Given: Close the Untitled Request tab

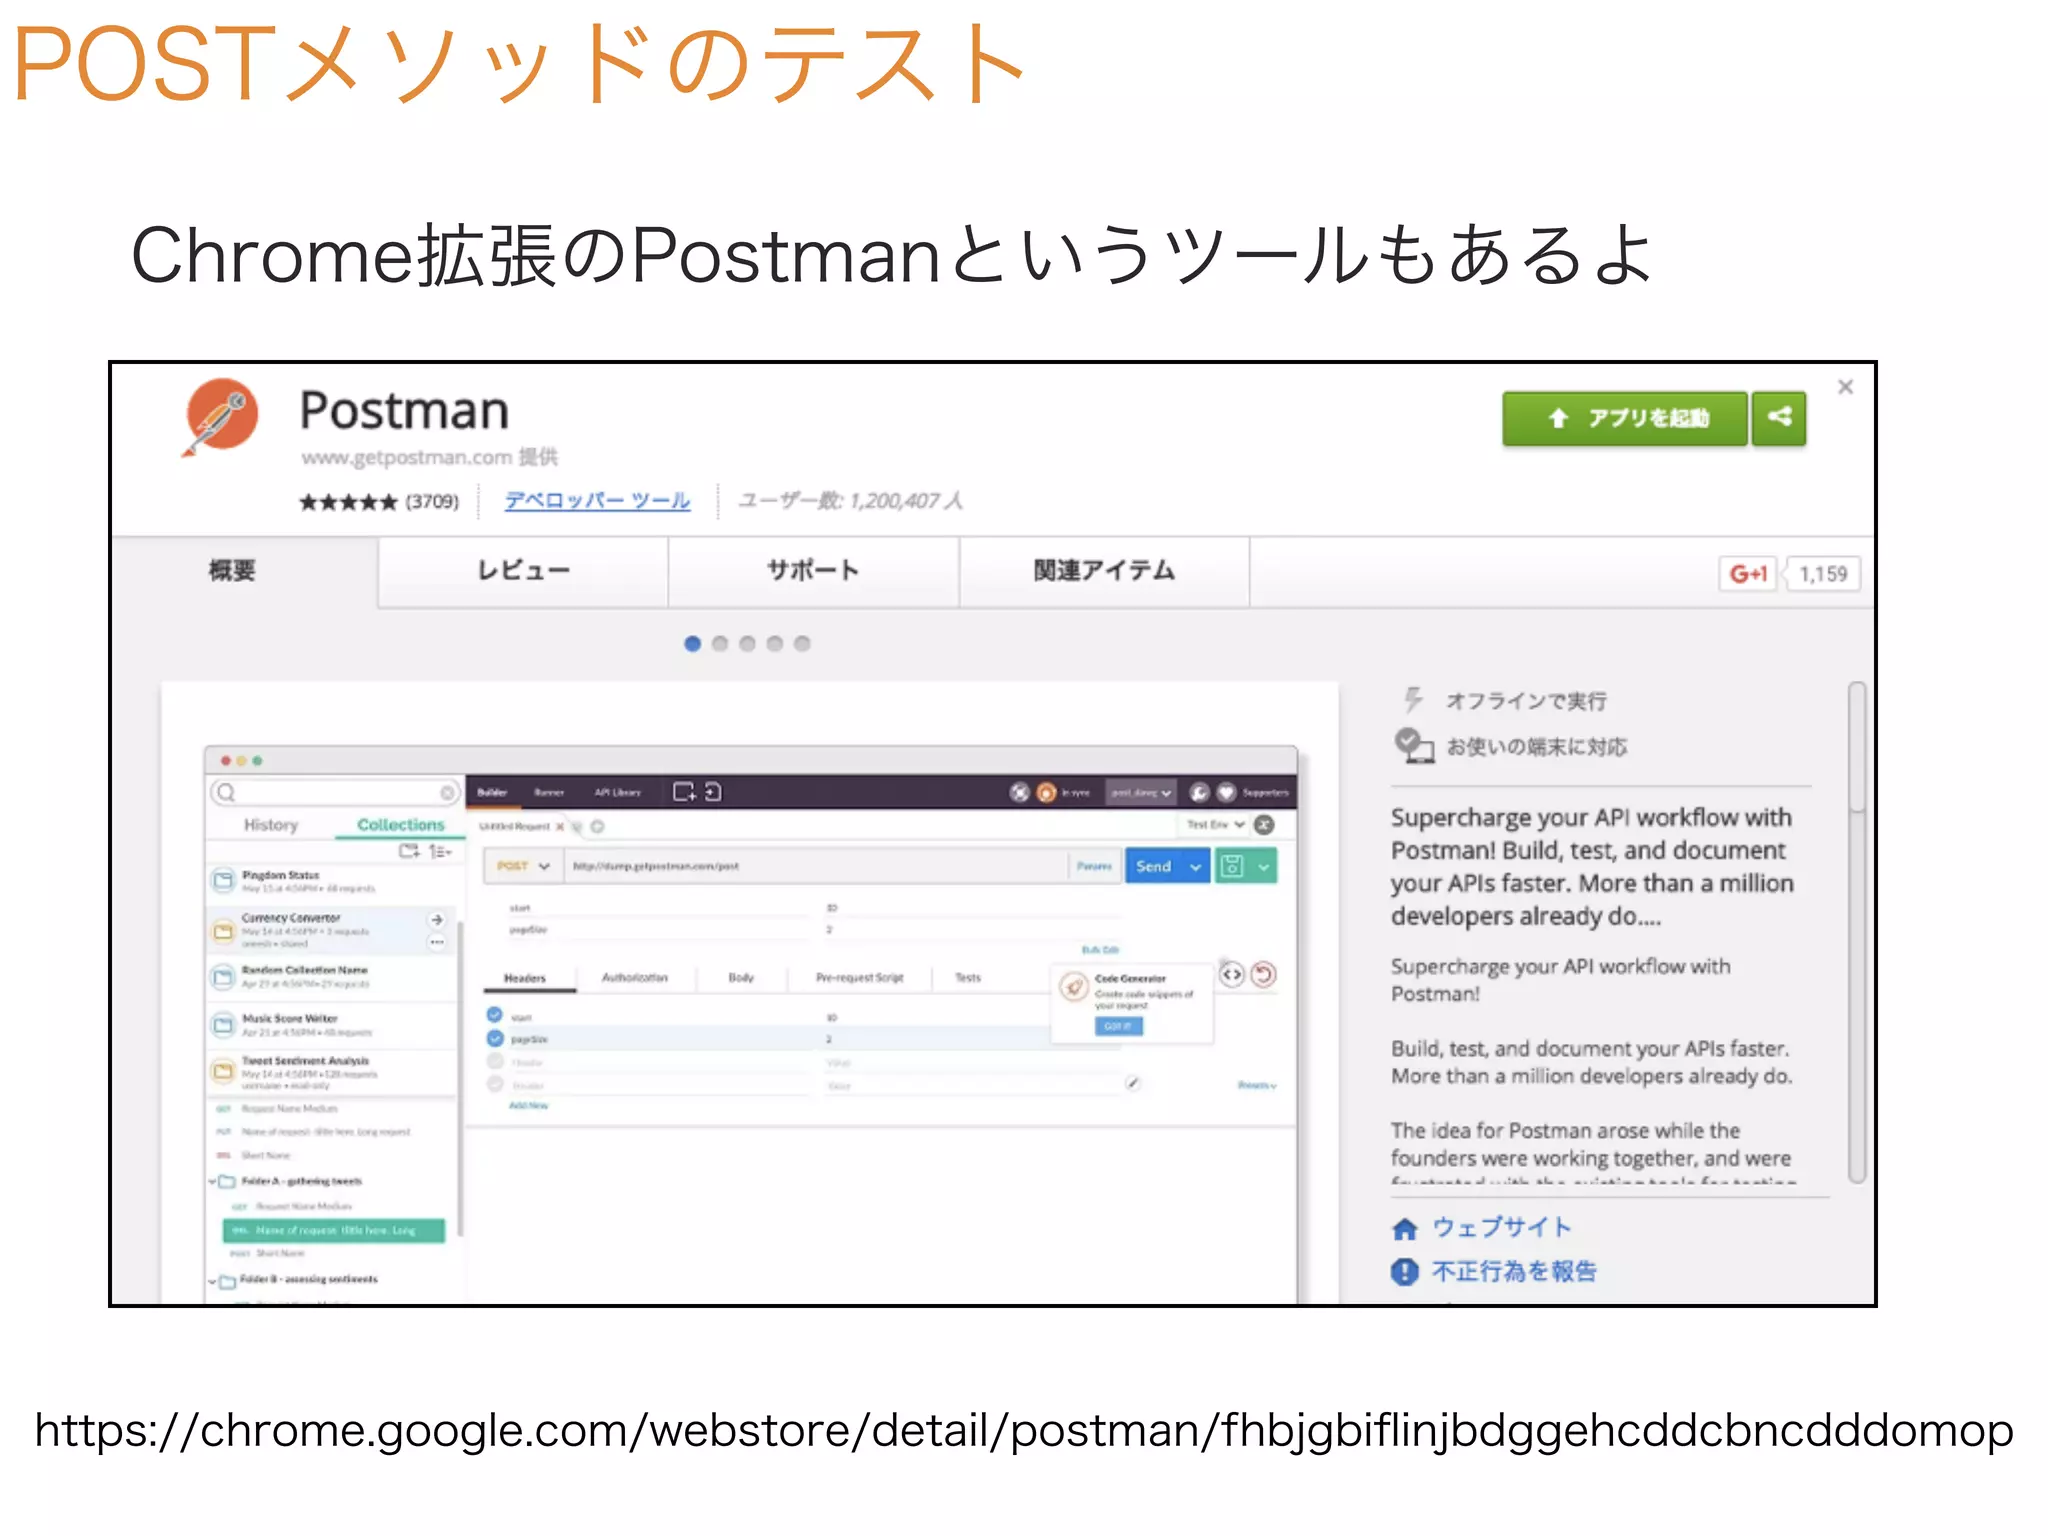Looking at the screenshot, I should coord(560,827).
